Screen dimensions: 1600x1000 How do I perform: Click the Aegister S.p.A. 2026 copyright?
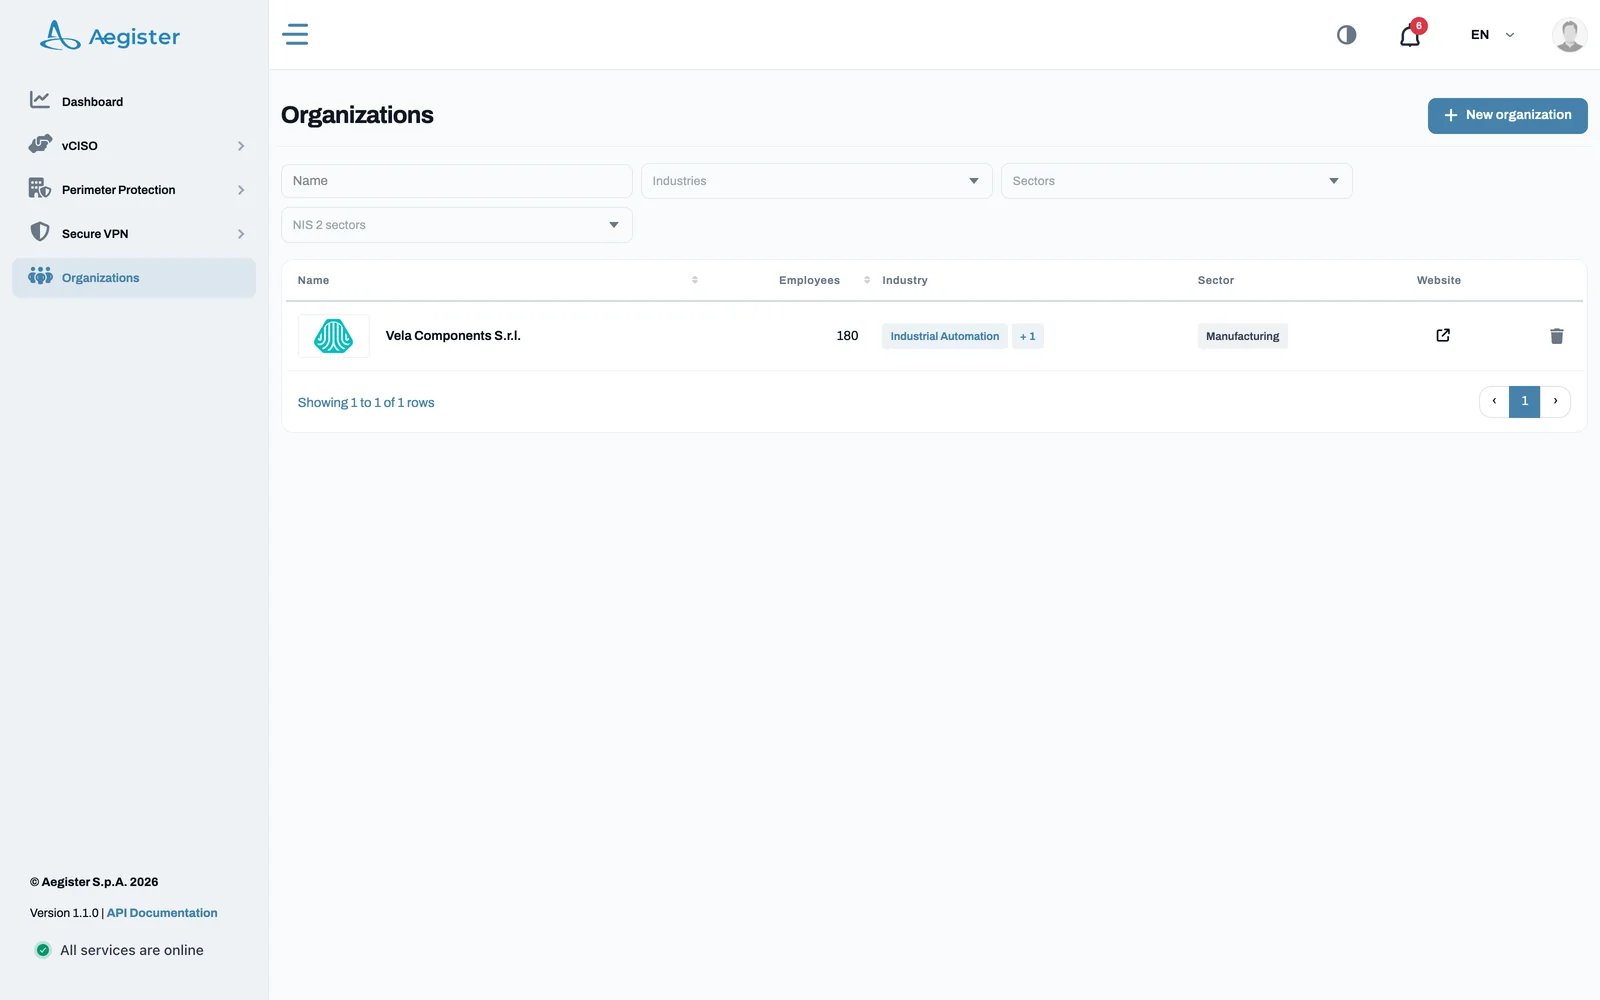click(94, 882)
